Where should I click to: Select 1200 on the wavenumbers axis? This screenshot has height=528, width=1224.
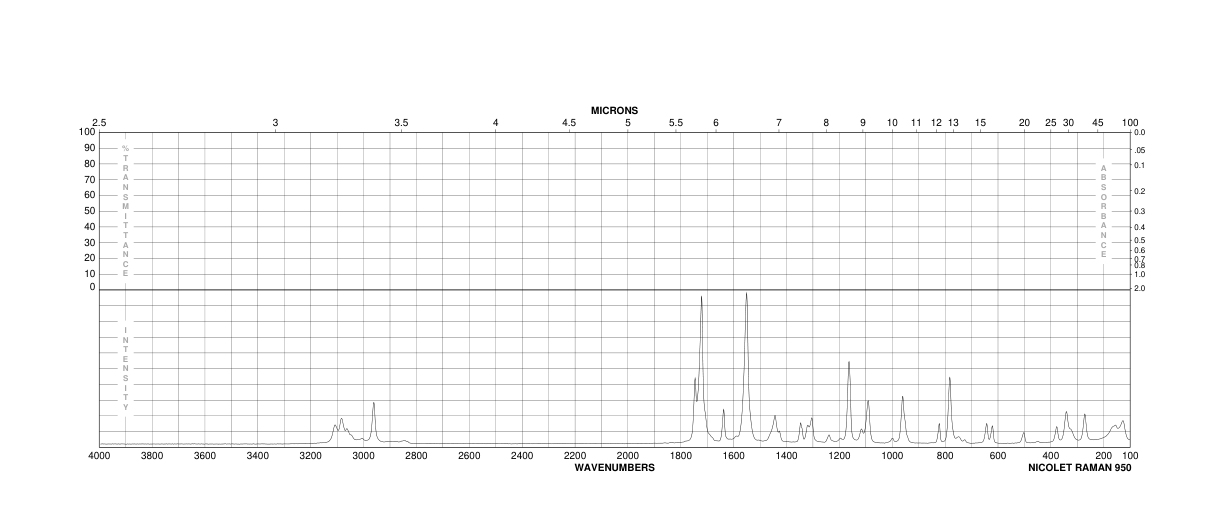pos(839,456)
